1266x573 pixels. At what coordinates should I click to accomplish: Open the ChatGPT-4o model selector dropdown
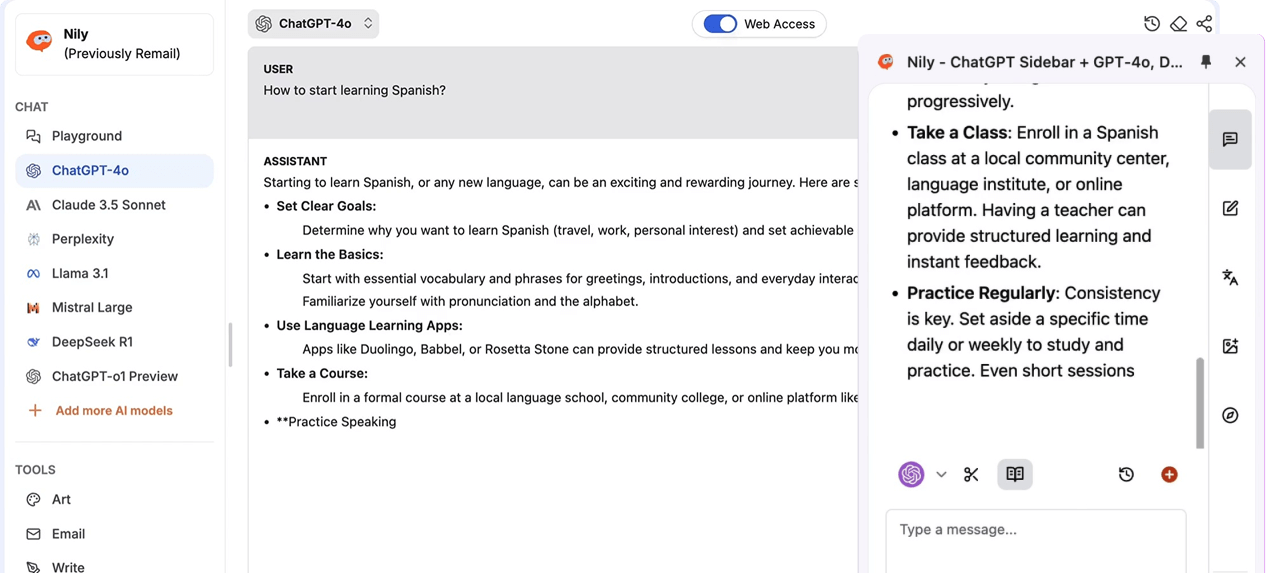coord(313,24)
